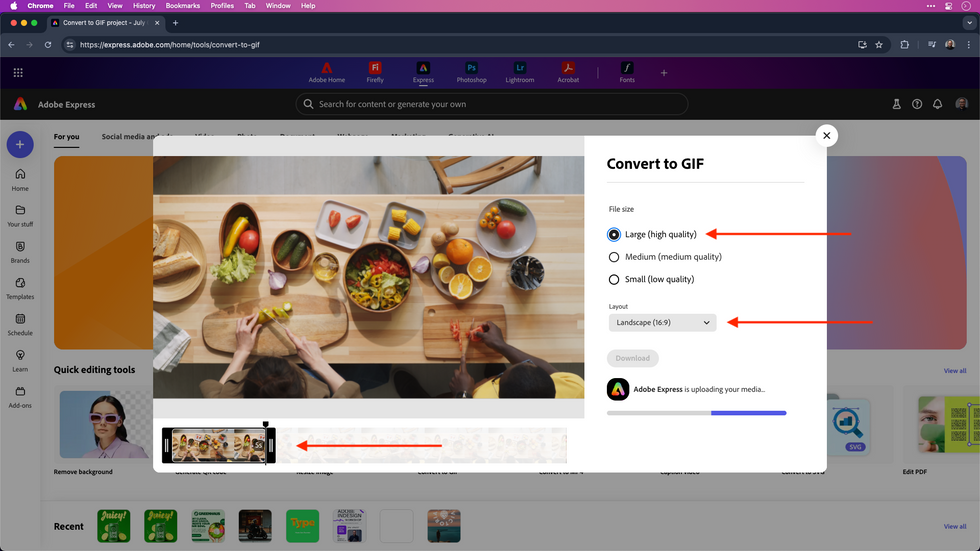Open the Express app shortcut
The height and width of the screenshot is (551, 980).
[x=423, y=72]
